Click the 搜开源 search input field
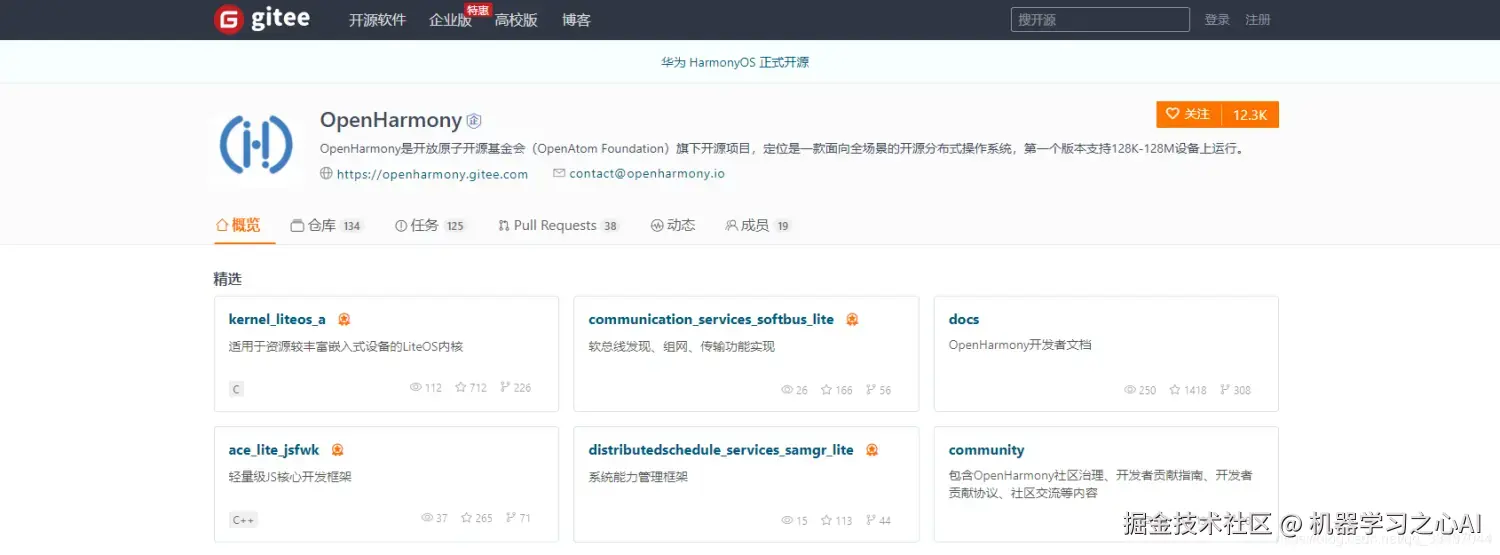Viewport: 1500px width, 555px height. 1100,20
